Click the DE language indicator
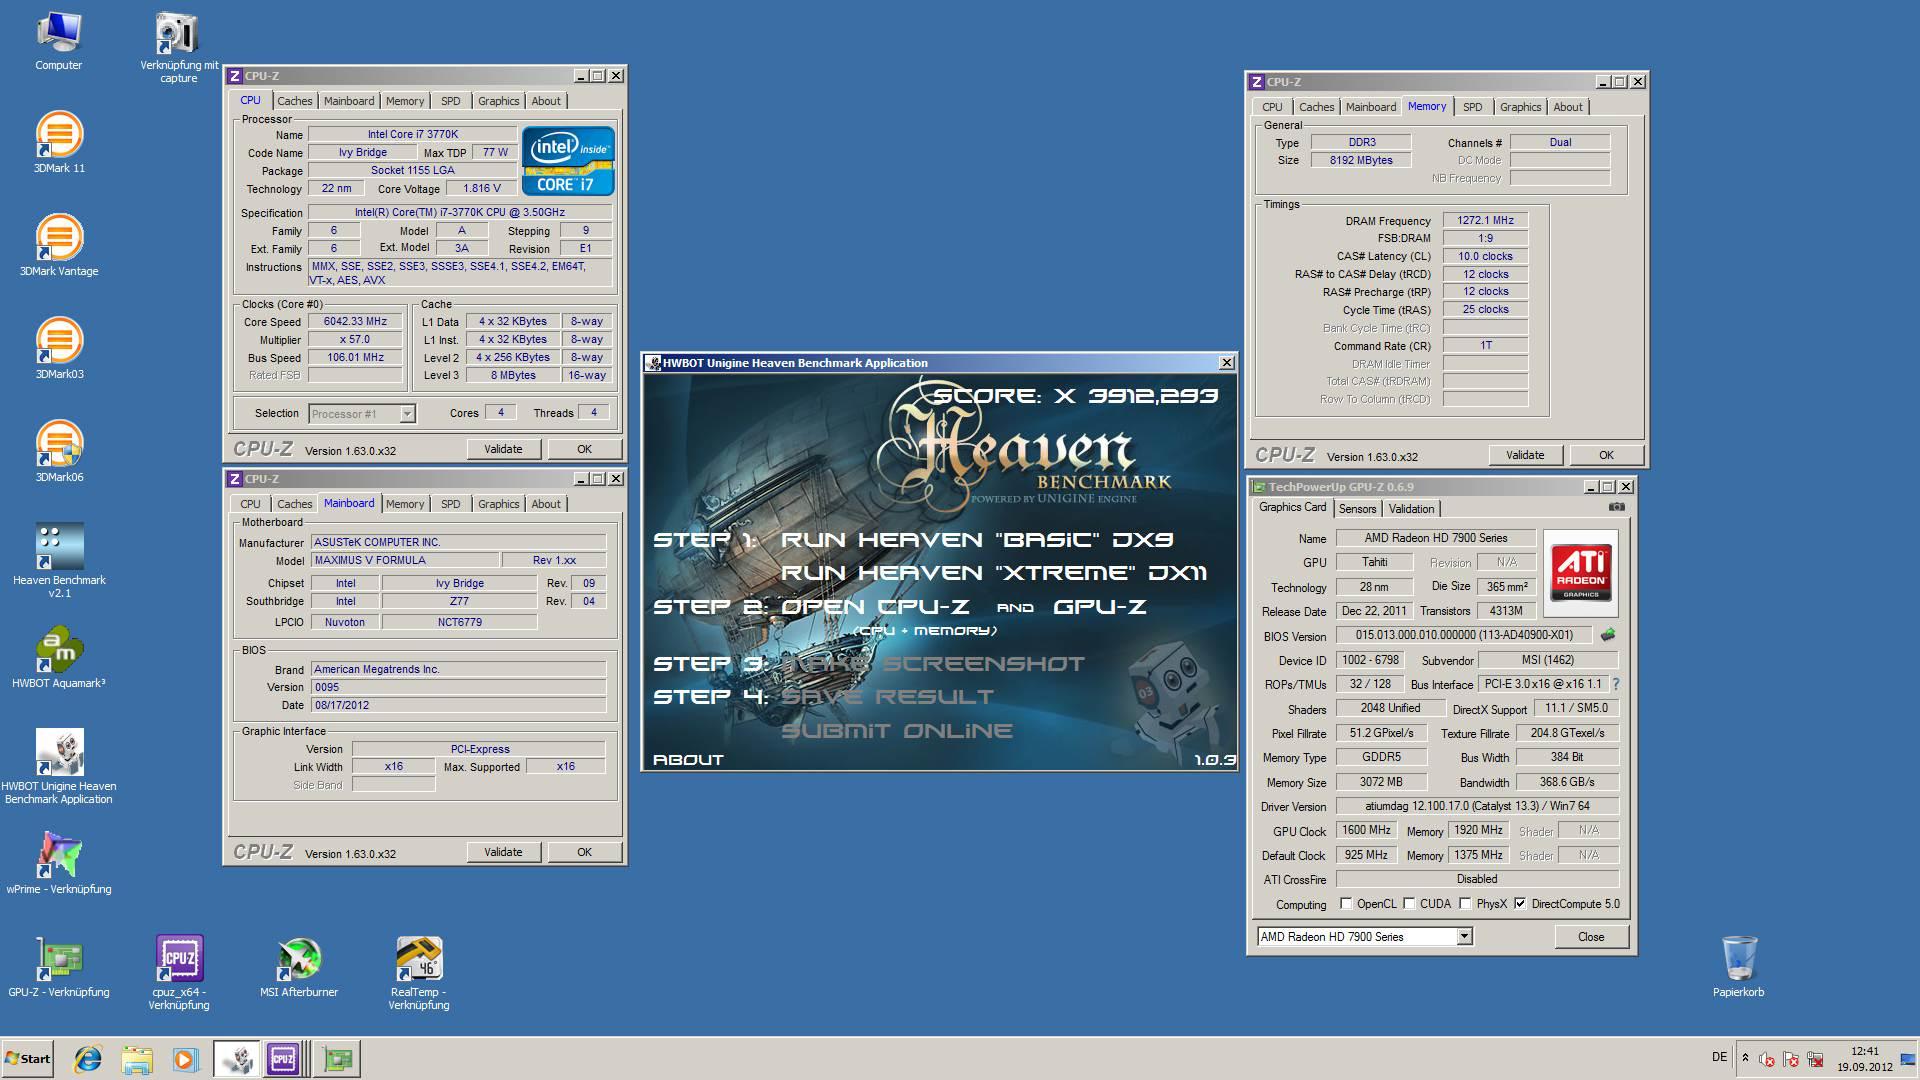 (1719, 1056)
